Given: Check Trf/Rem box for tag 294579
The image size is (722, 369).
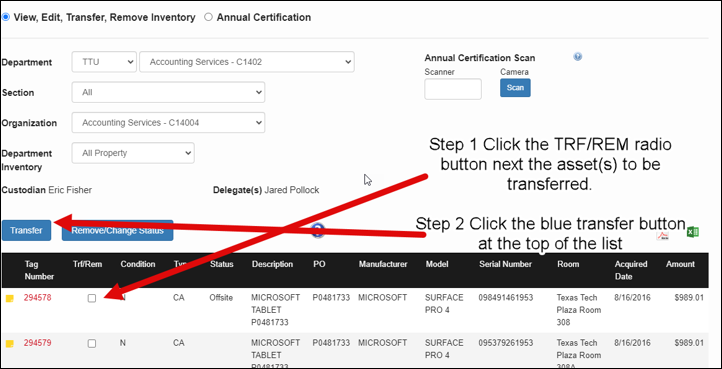Looking at the screenshot, I should (x=92, y=343).
